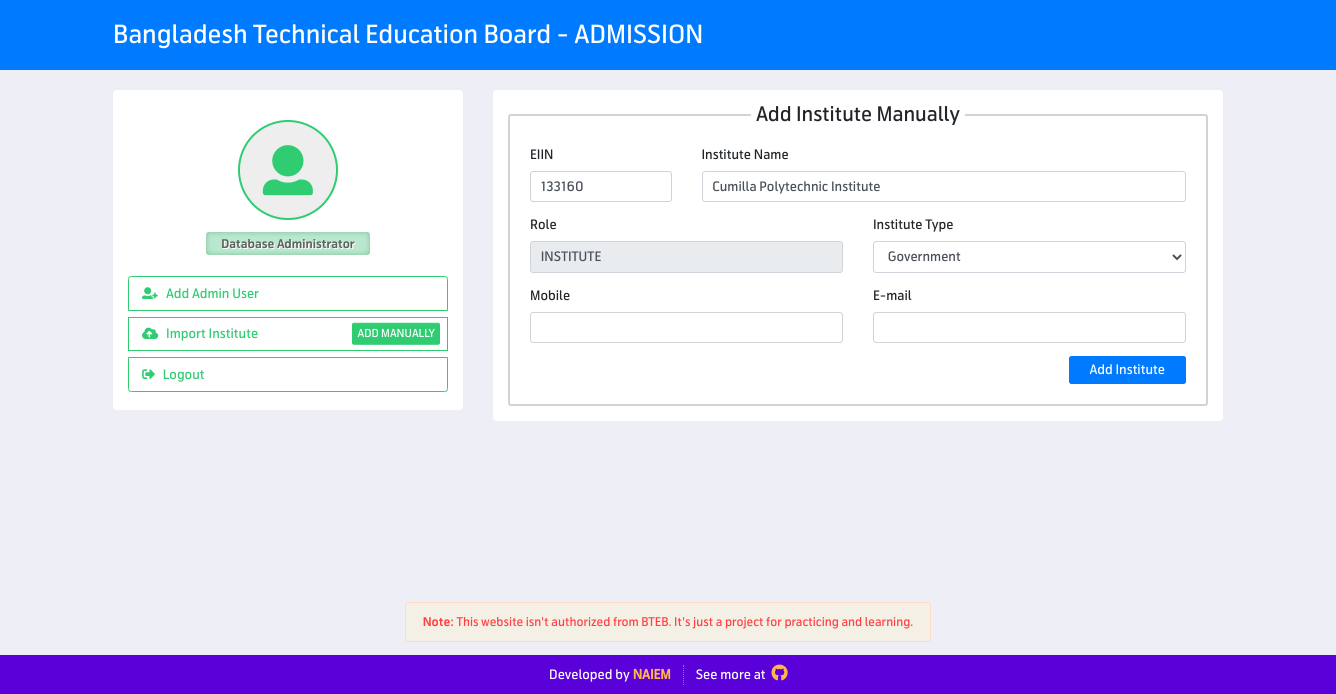Click the cloud upload icon on Import Institute
The image size is (1336, 694).
point(148,333)
